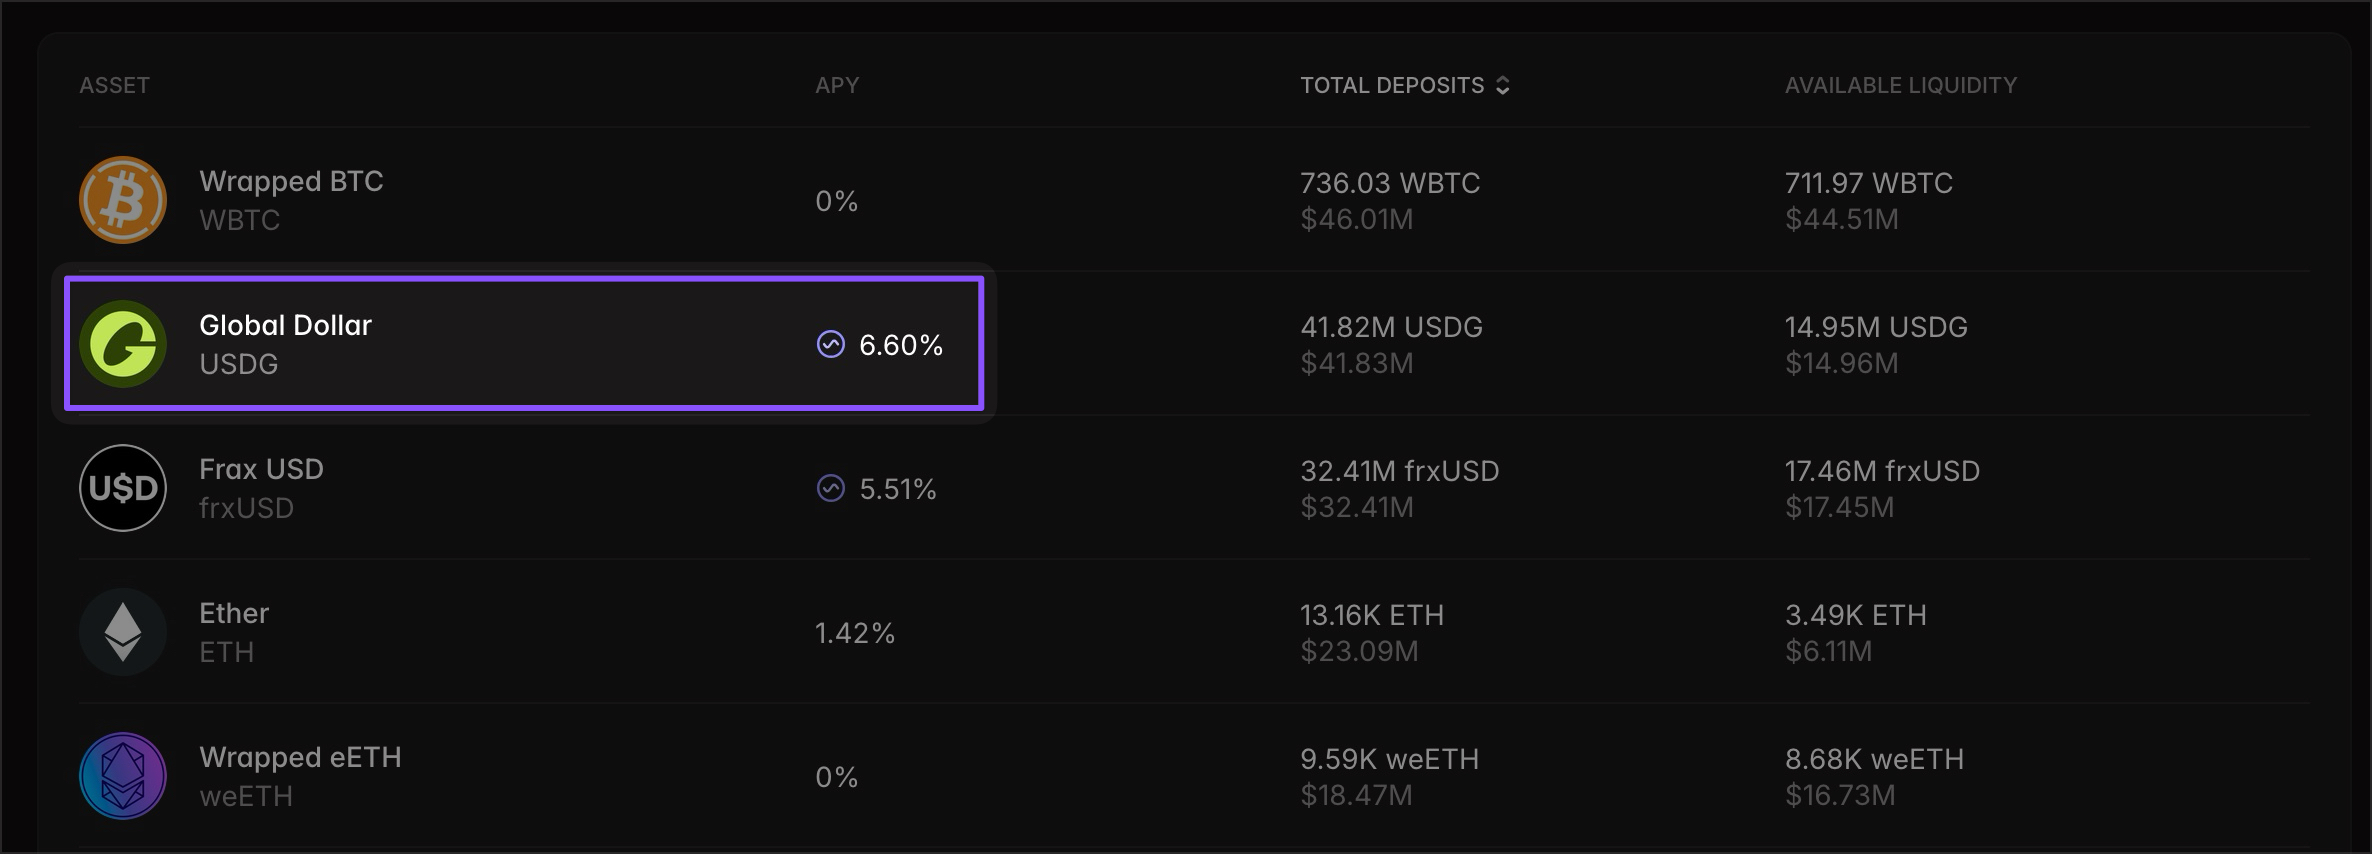Click the 41.82M USDG total deposits value
2372x854 pixels.
point(1391,327)
